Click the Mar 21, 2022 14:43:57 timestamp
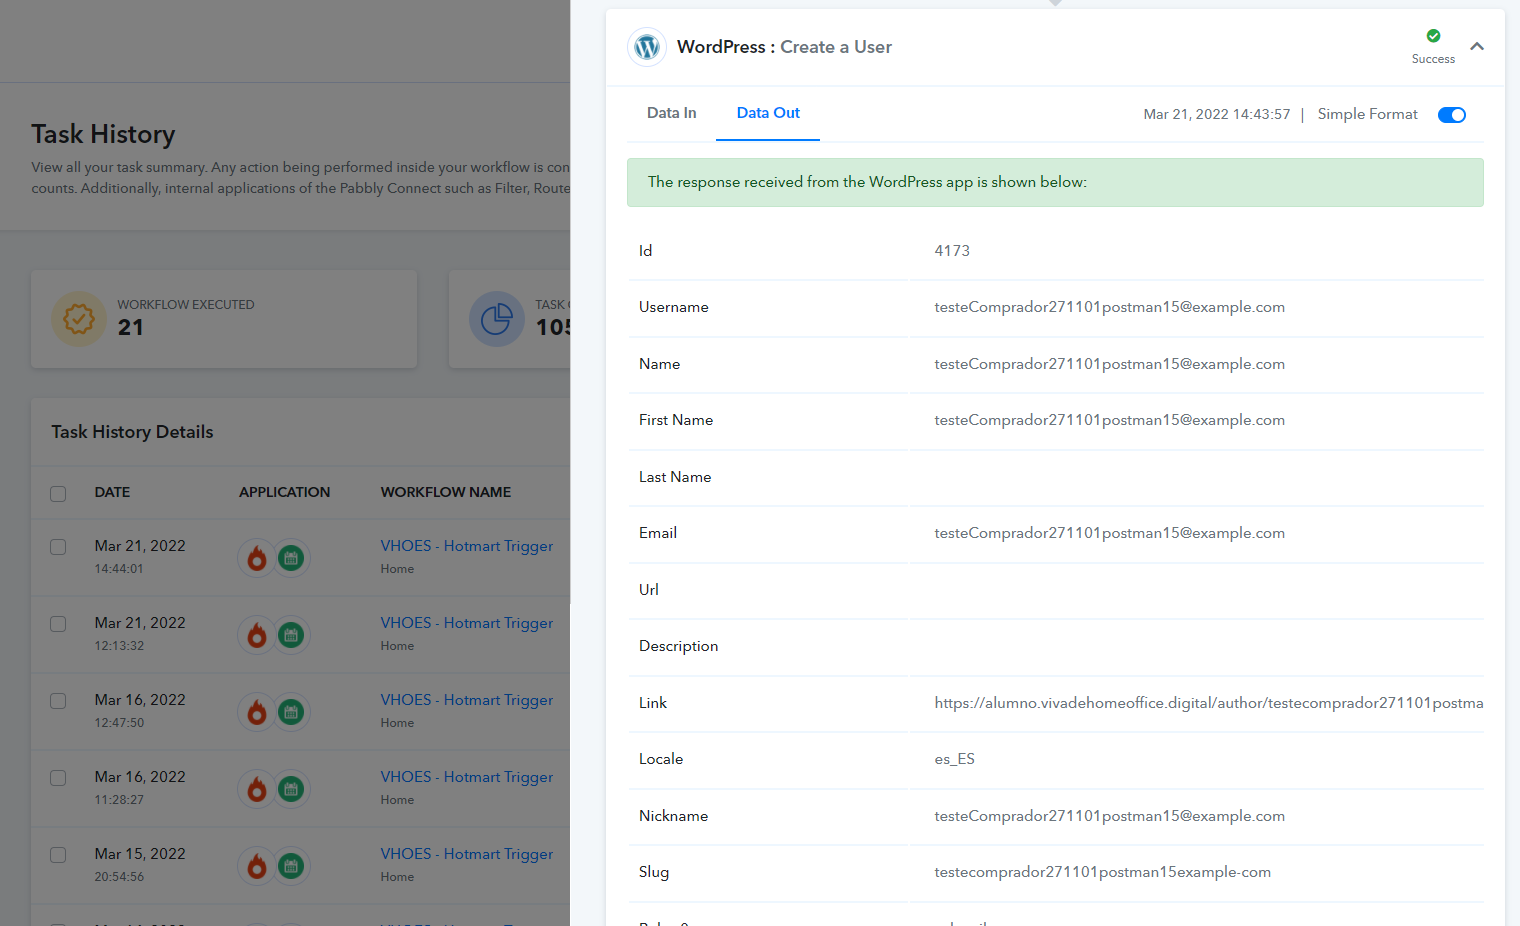 click(x=1216, y=114)
